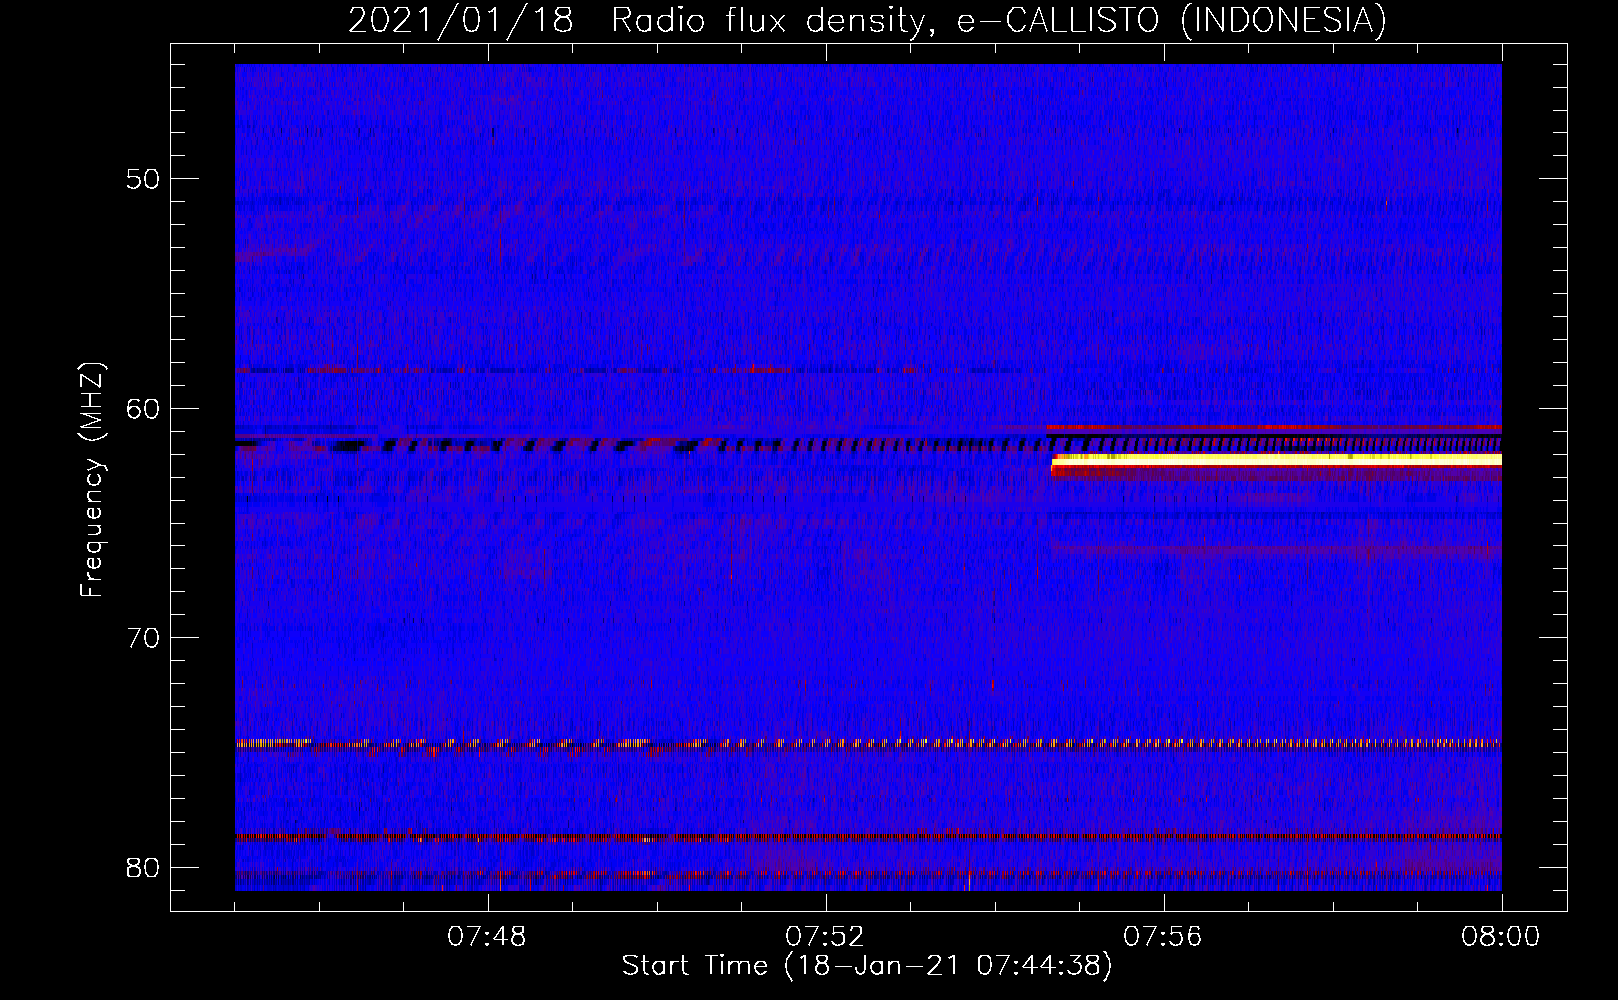Click the 'Start Time (18-Jan-21 07:44:38)' label
The height and width of the screenshot is (1000, 1618).
867,966
